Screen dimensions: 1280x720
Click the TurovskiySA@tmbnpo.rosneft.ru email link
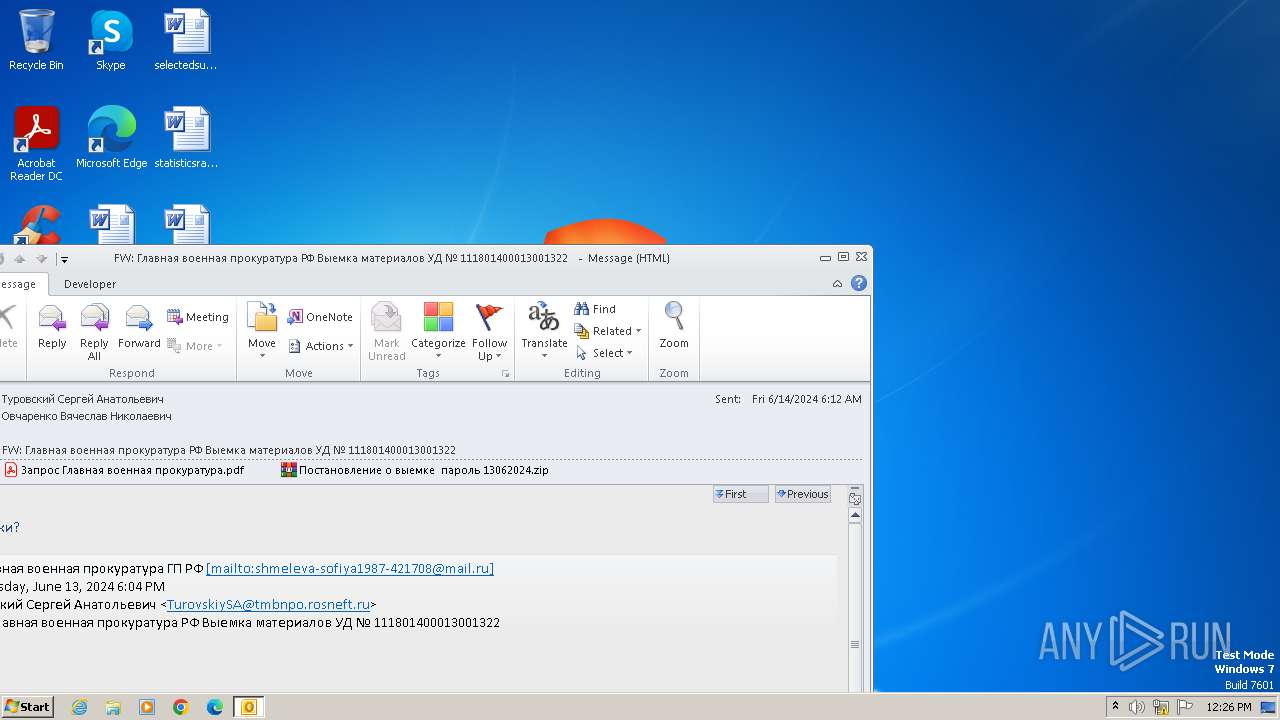268,604
